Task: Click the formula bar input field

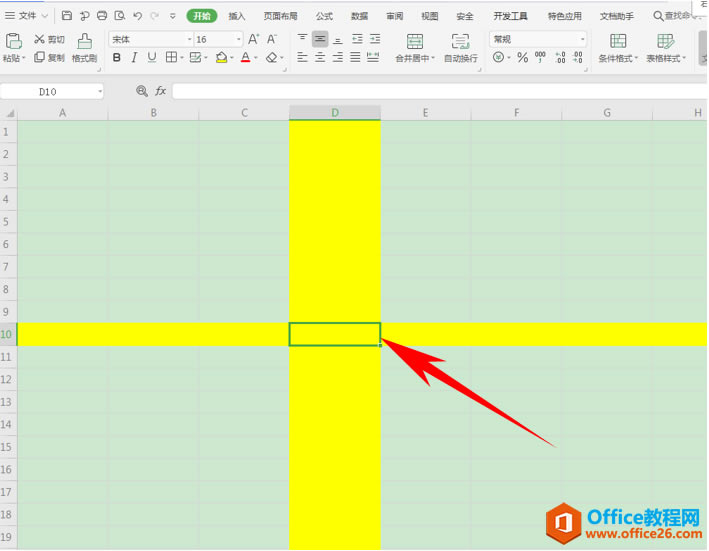Action: tap(439, 91)
